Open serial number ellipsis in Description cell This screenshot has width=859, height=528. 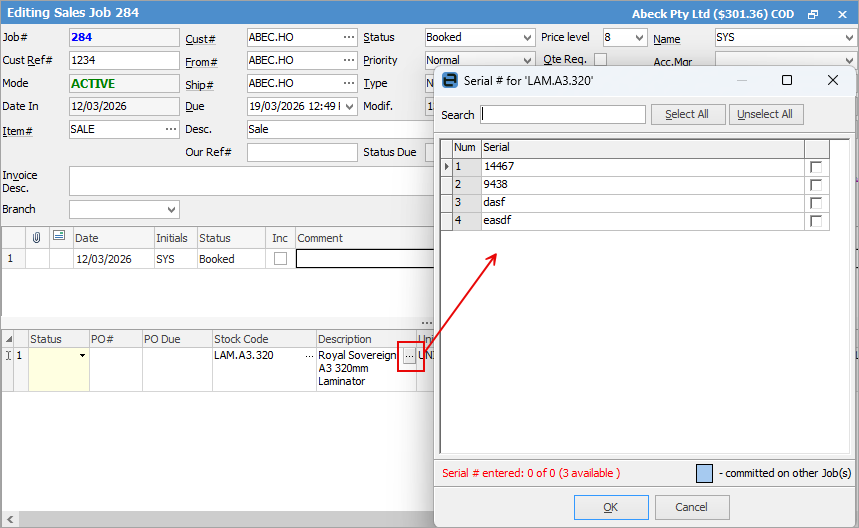coord(409,357)
